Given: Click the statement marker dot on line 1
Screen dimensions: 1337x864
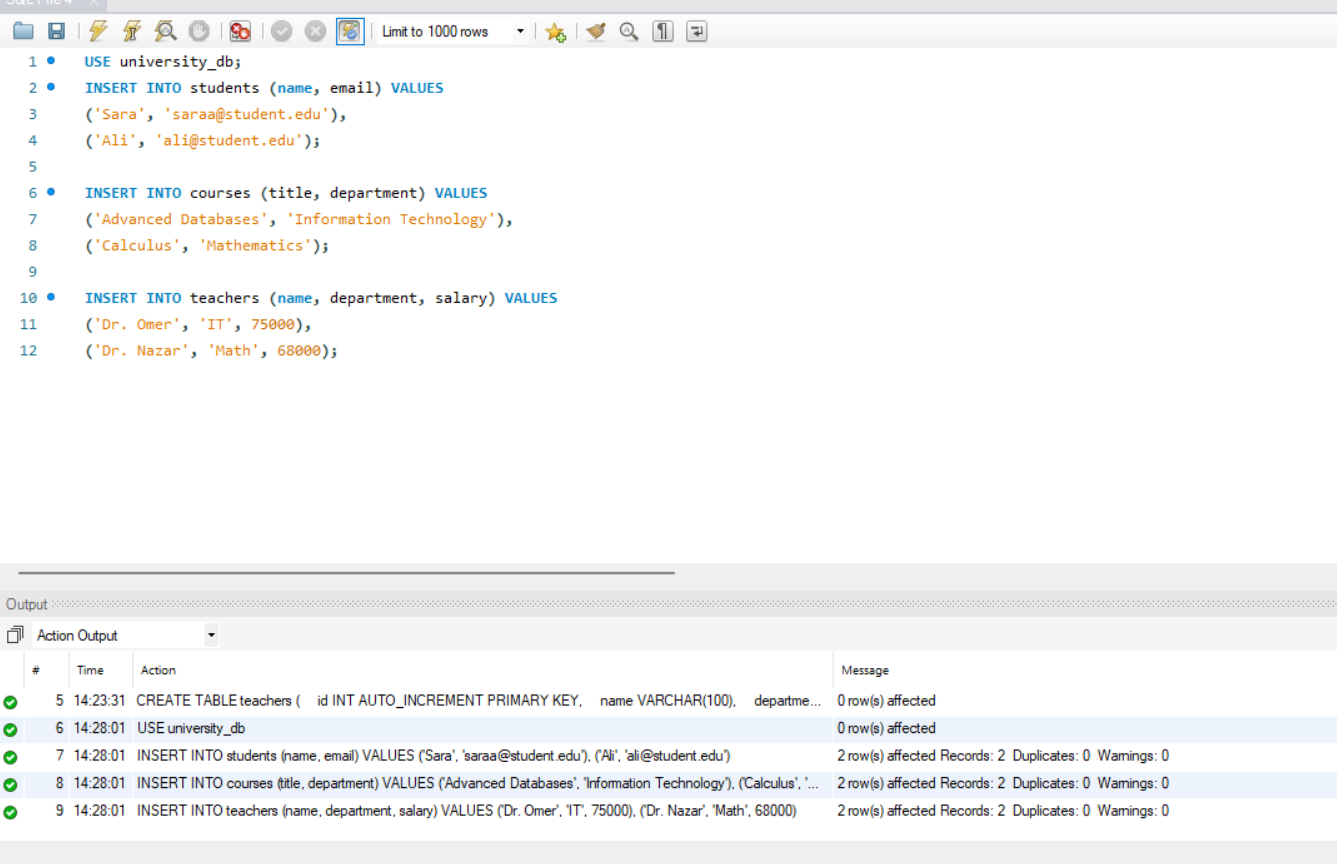Looking at the screenshot, I should (x=51, y=61).
